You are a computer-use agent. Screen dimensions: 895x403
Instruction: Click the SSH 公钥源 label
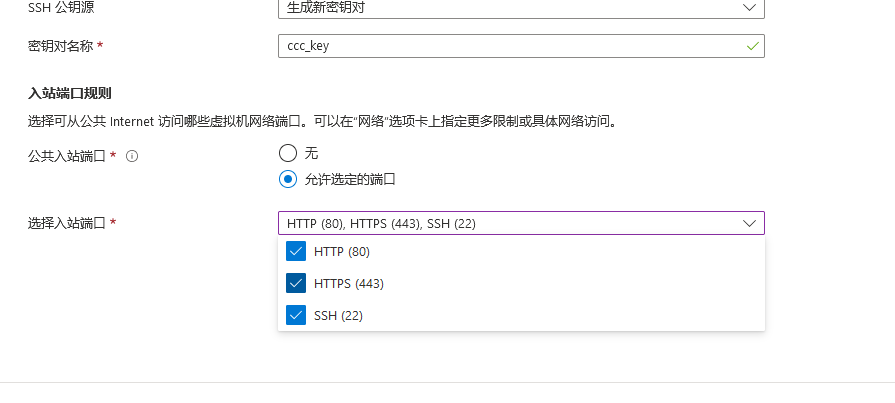point(68,7)
